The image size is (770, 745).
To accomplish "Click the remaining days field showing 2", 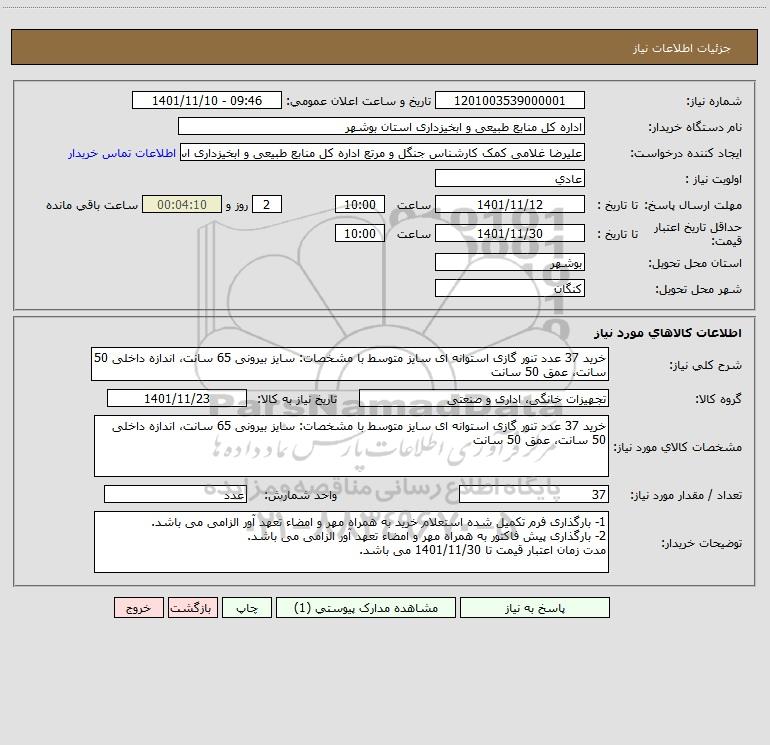I will pyautogui.click(x=267, y=205).
